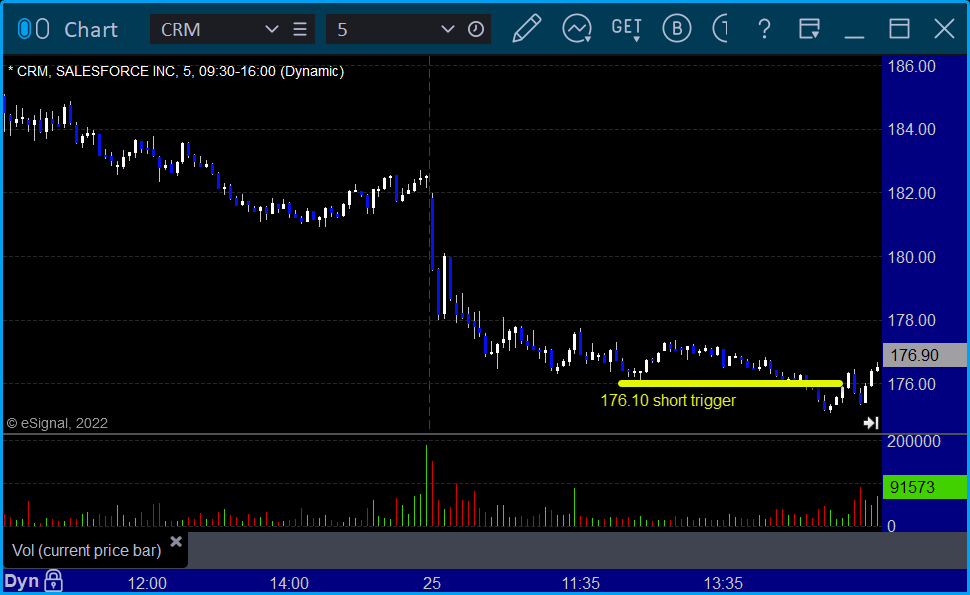Viewport: 970px width, 595px height.
Task: Close the chart window
Action: (945, 29)
